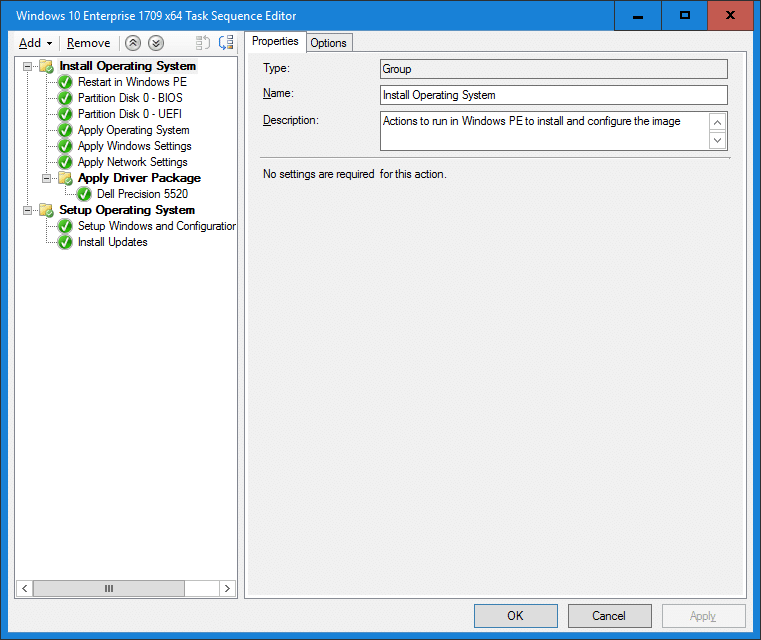The width and height of the screenshot is (761, 640).
Task: Click green check icon beside Partition Disk 0 - UEFI
Action: pos(65,114)
